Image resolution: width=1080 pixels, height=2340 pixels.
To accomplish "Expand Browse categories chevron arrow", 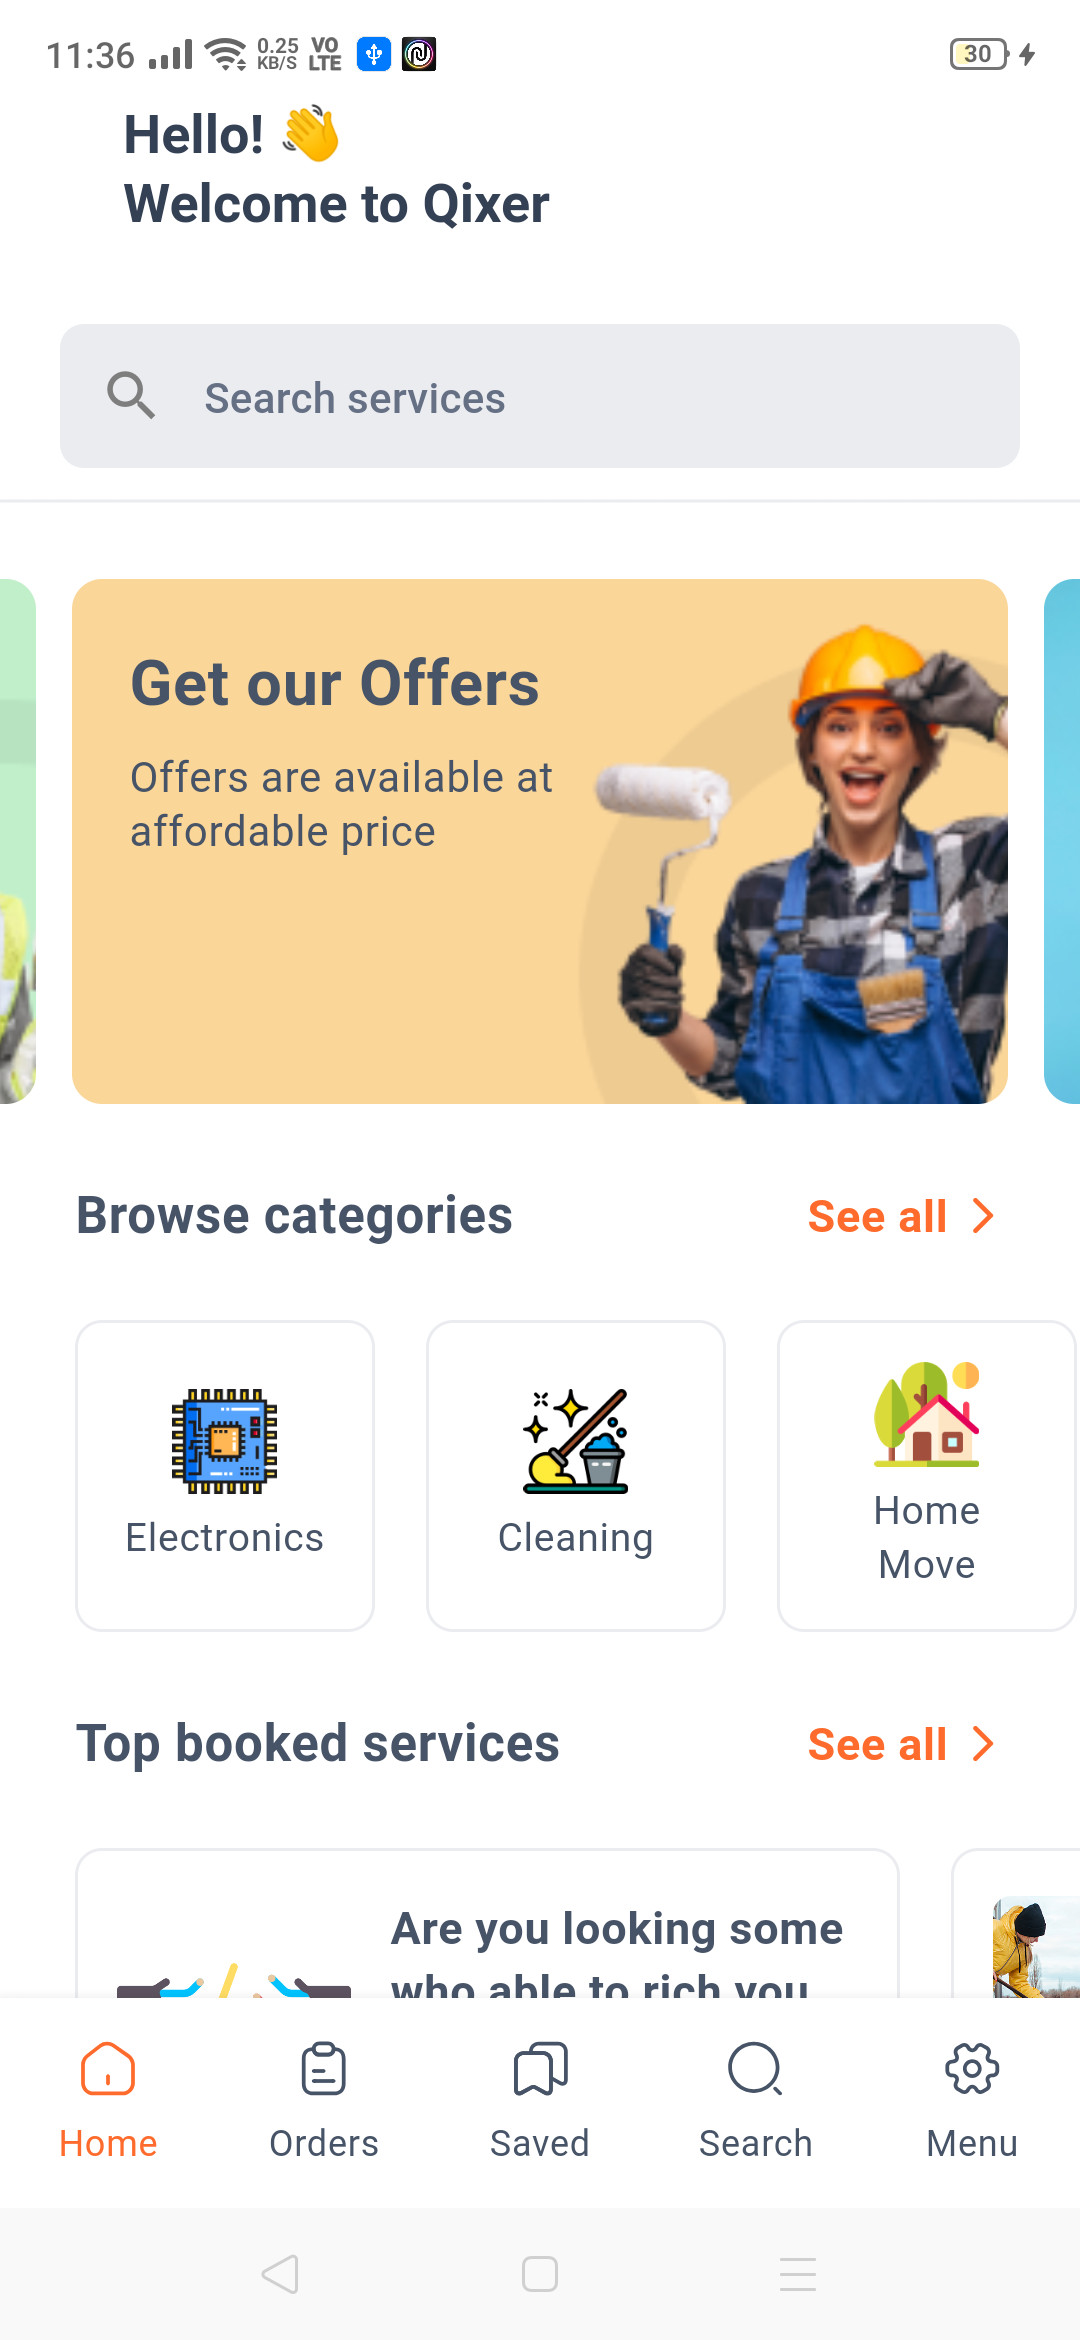I will click(x=984, y=1216).
